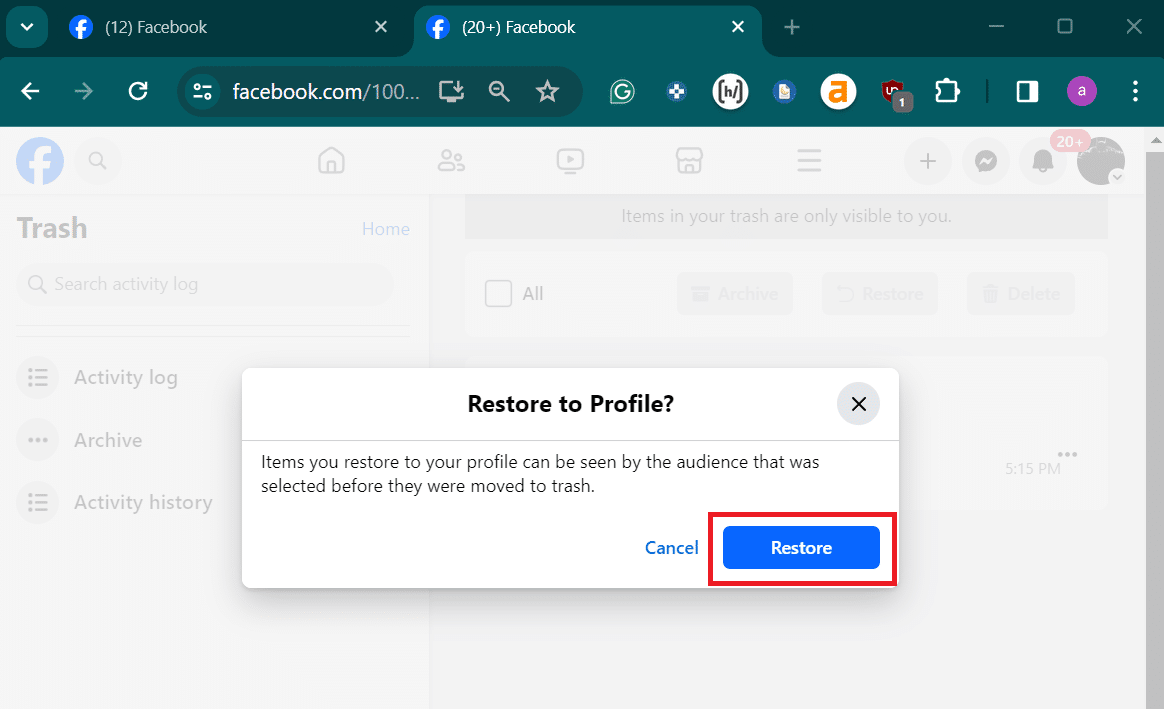Open the account profile picture menu
The image size is (1164, 709).
[x=1101, y=161]
